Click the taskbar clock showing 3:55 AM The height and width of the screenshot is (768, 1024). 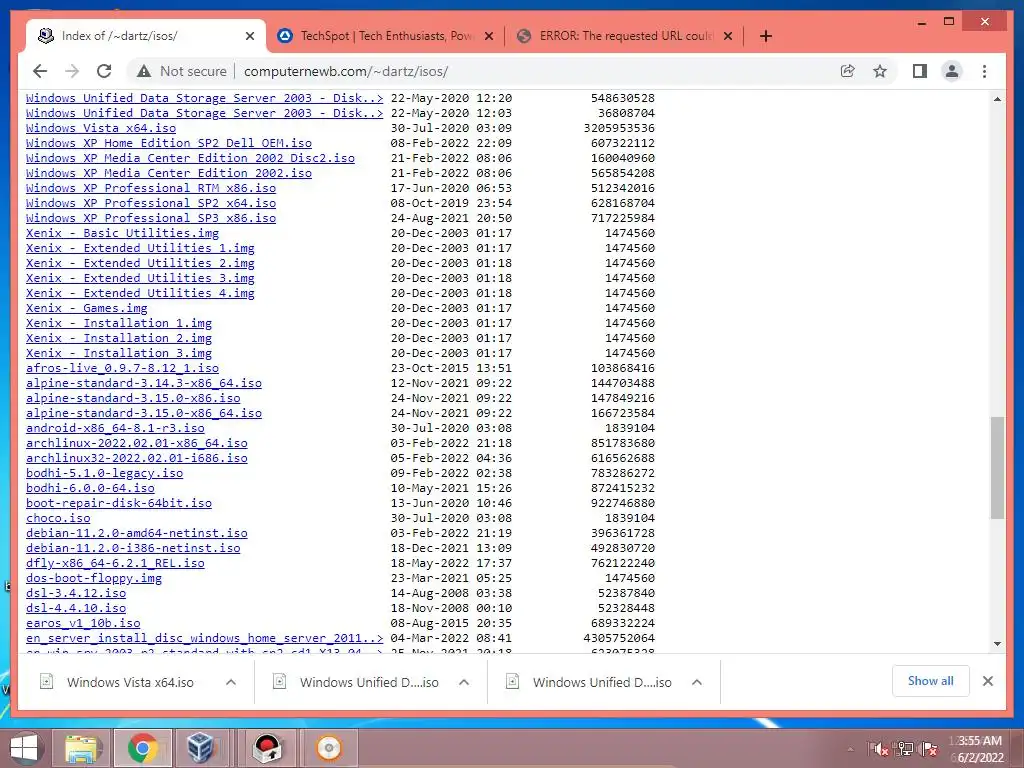pyautogui.click(x=980, y=749)
